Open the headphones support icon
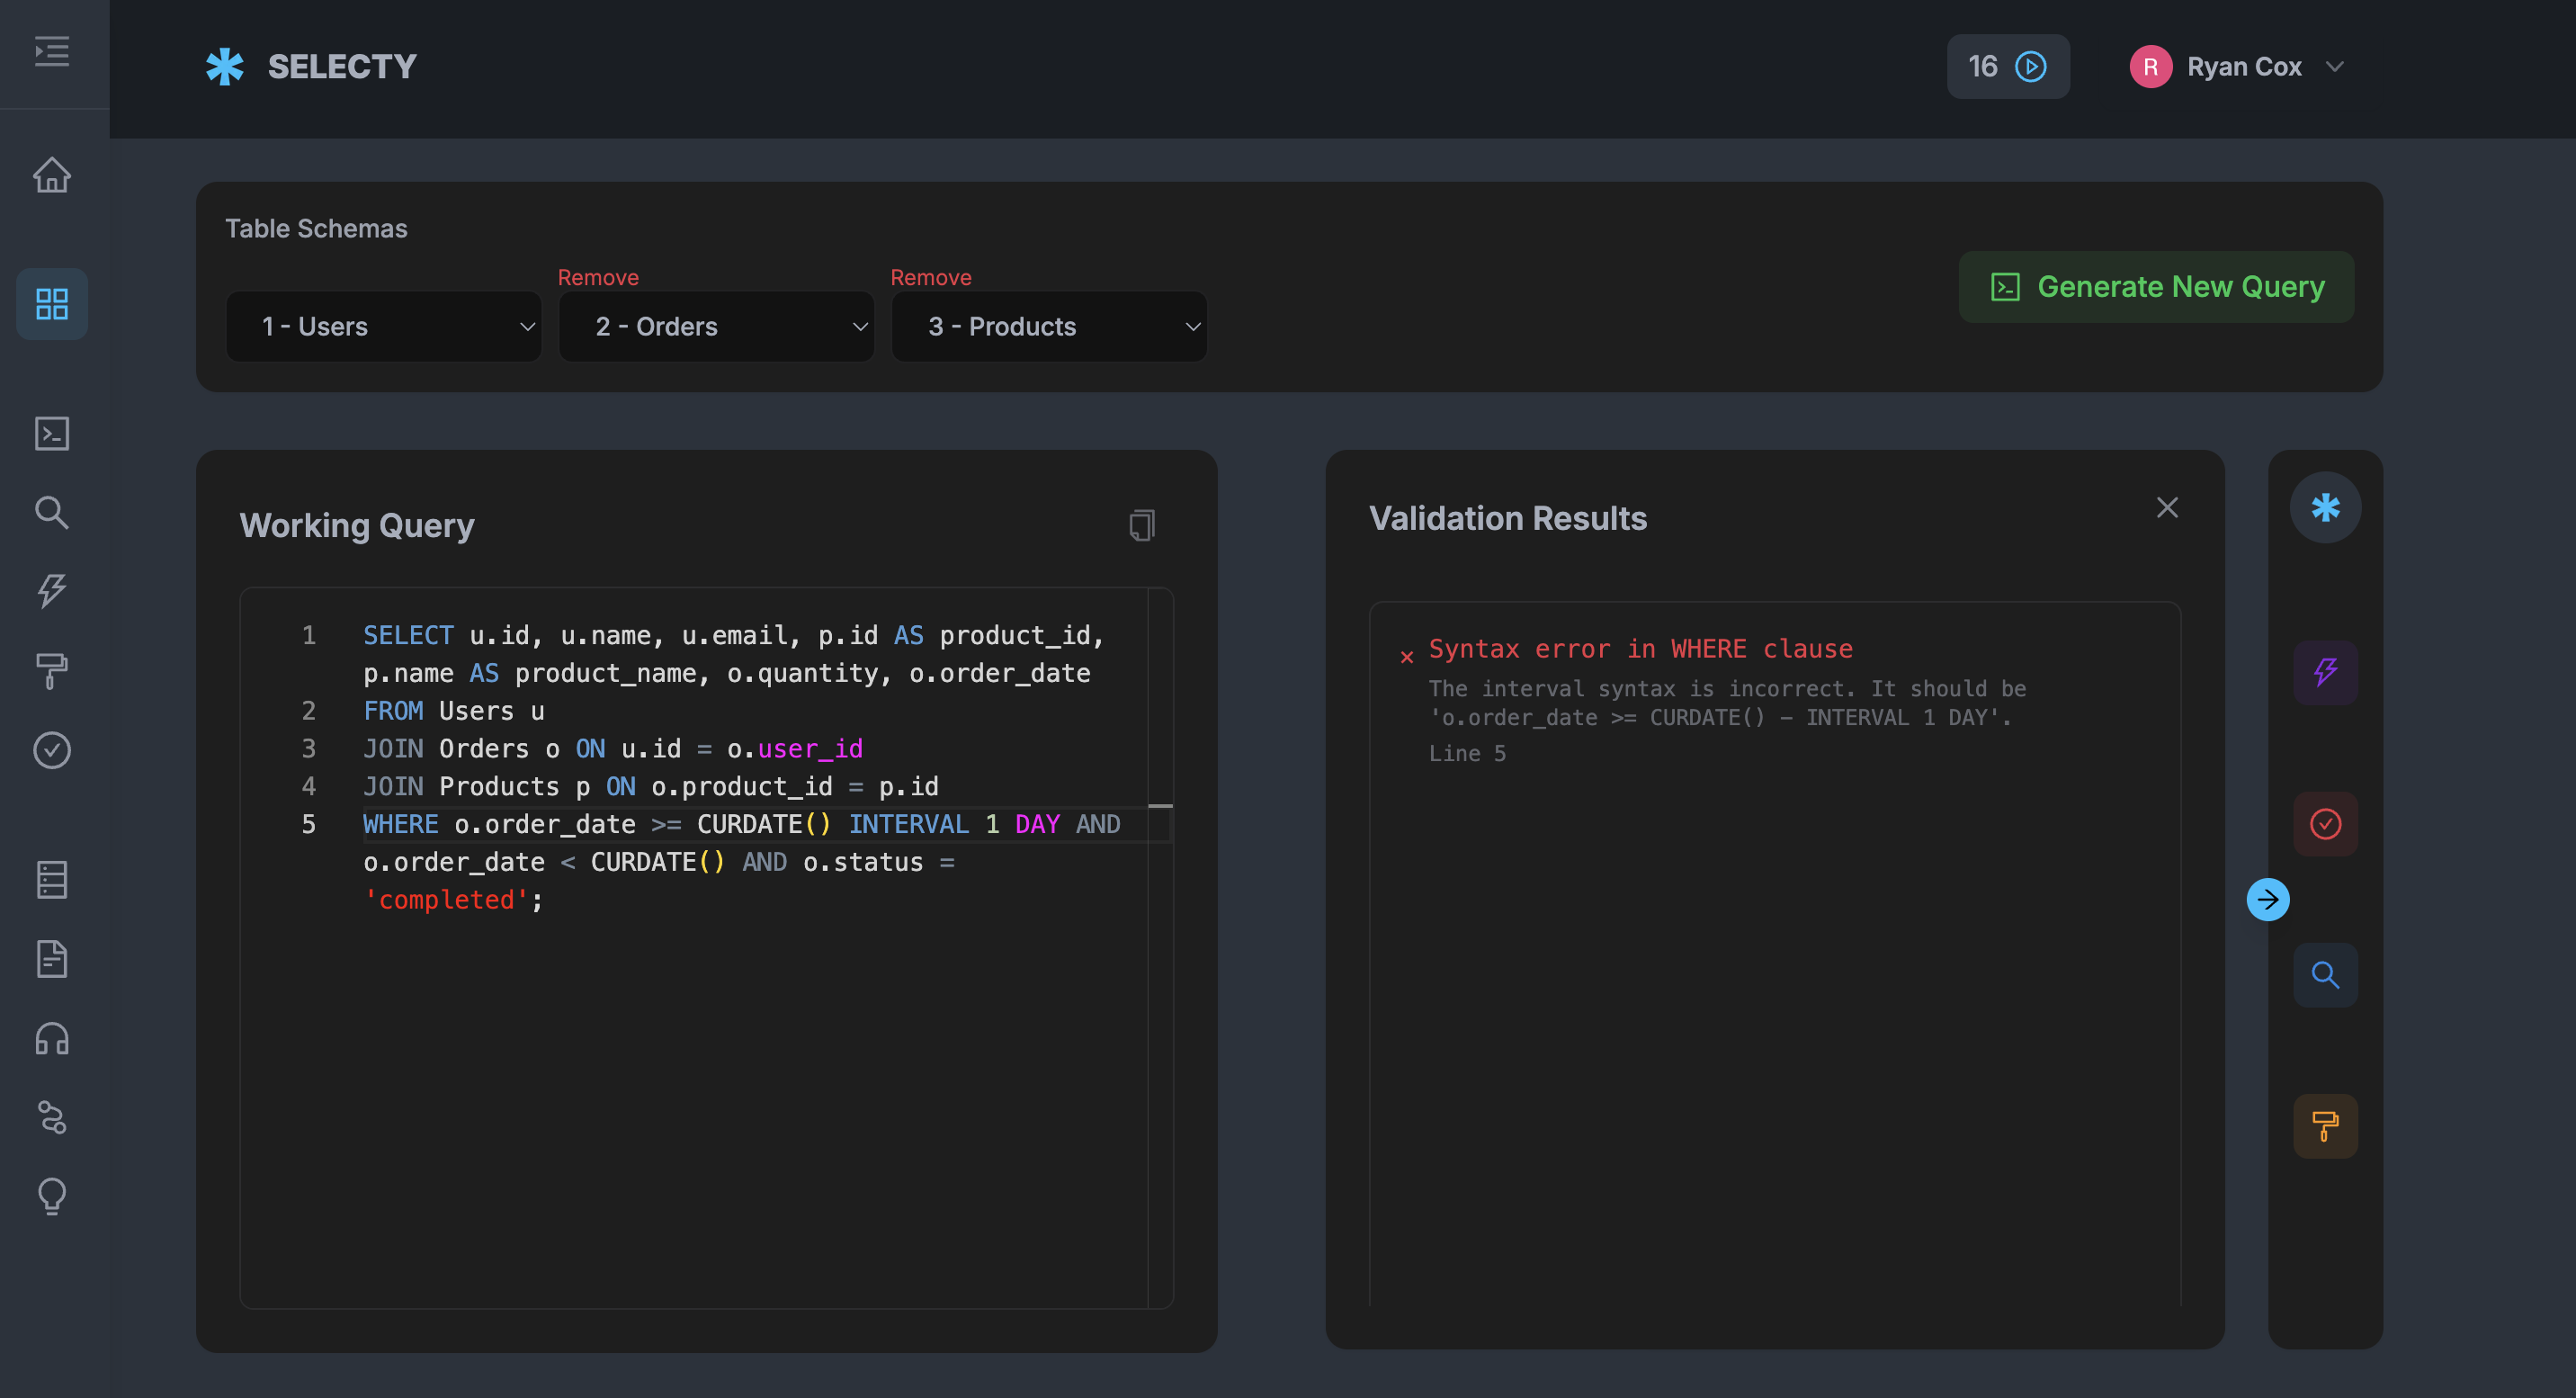The height and width of the screenshot is (1398, 2576). pos(52,1039)
